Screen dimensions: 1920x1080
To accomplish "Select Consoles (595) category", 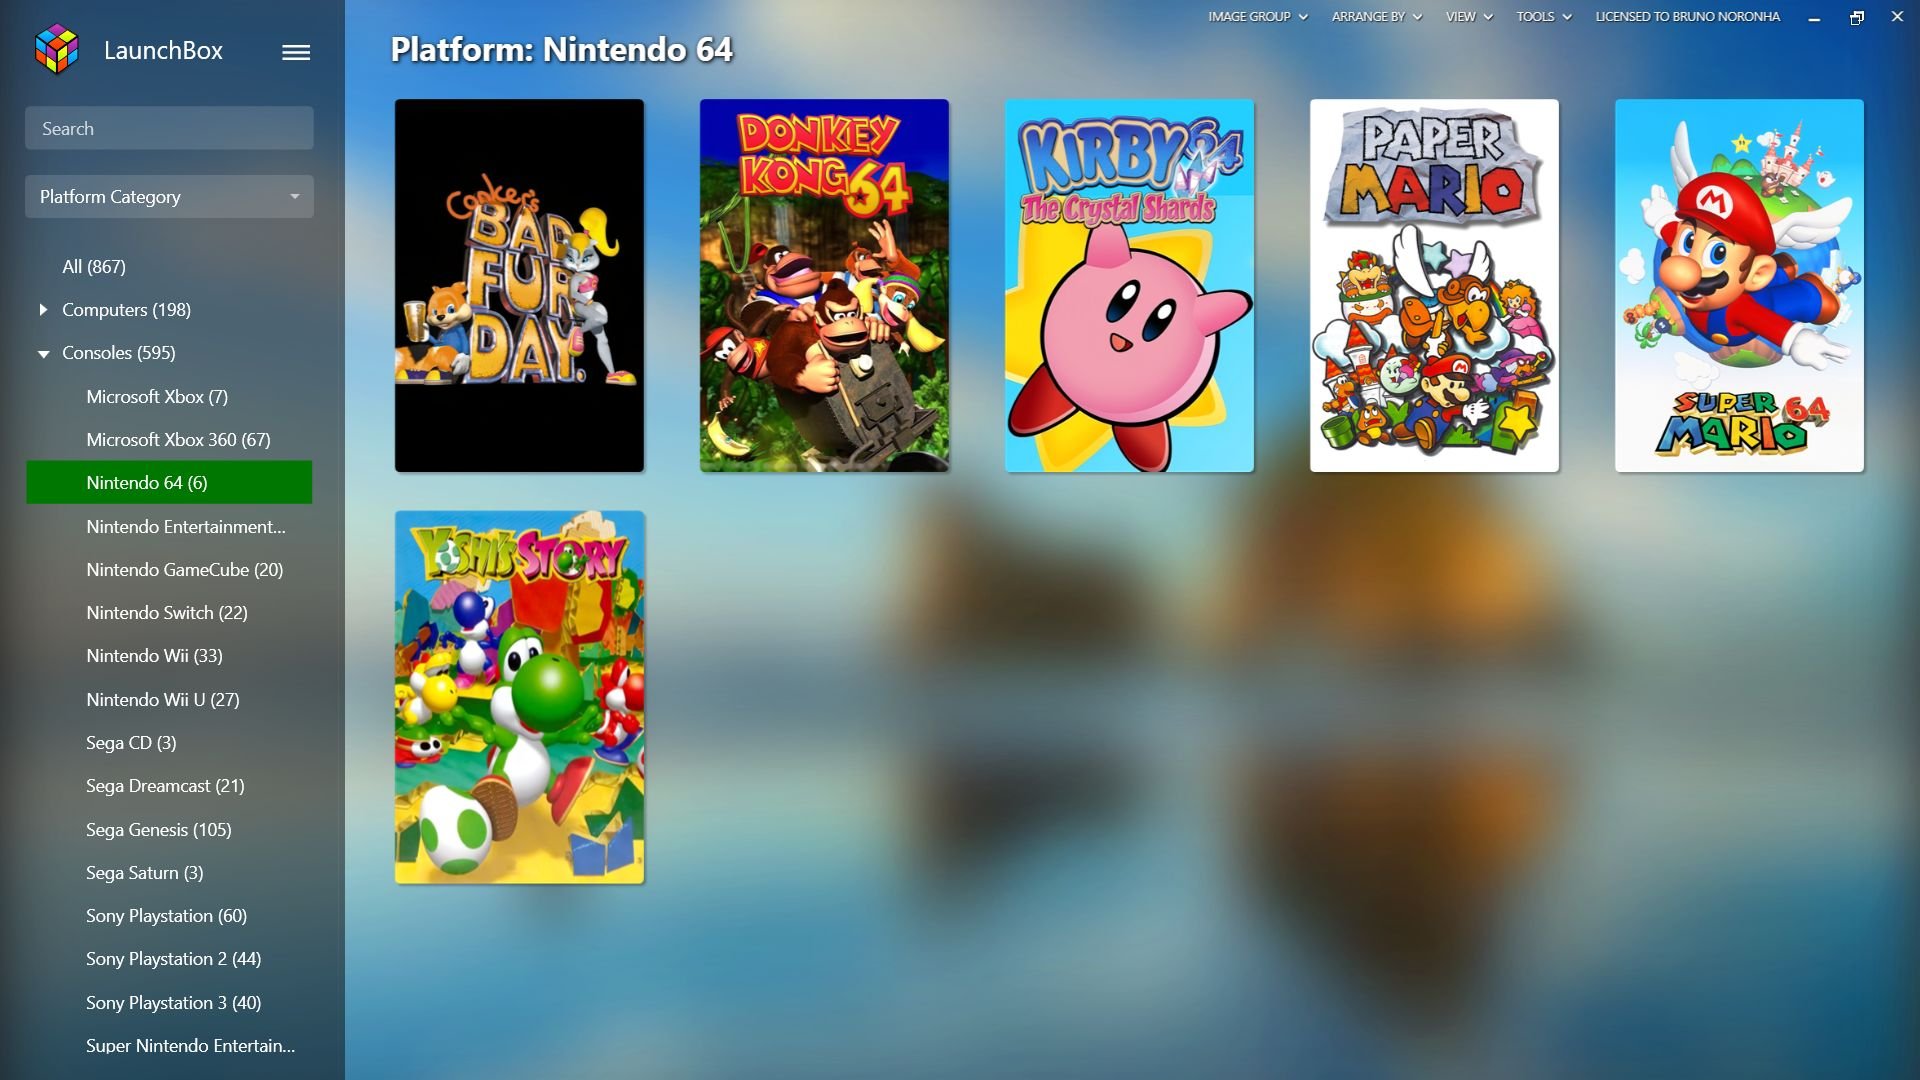I will tap(118, 353).
